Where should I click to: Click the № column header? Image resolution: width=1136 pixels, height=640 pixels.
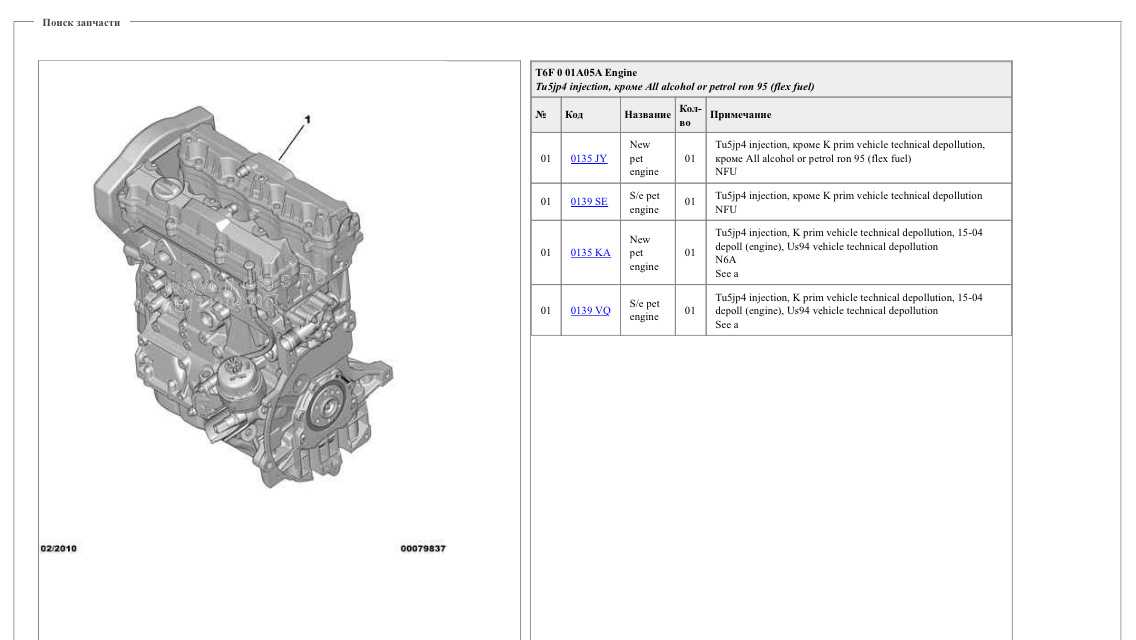(540, 115)
